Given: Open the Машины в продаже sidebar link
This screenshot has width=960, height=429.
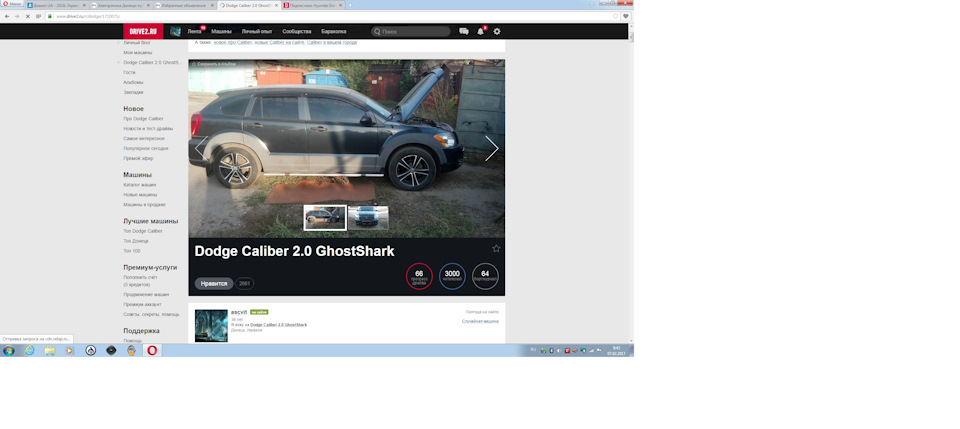Looking at the screenshot, I should coord(144,204).
